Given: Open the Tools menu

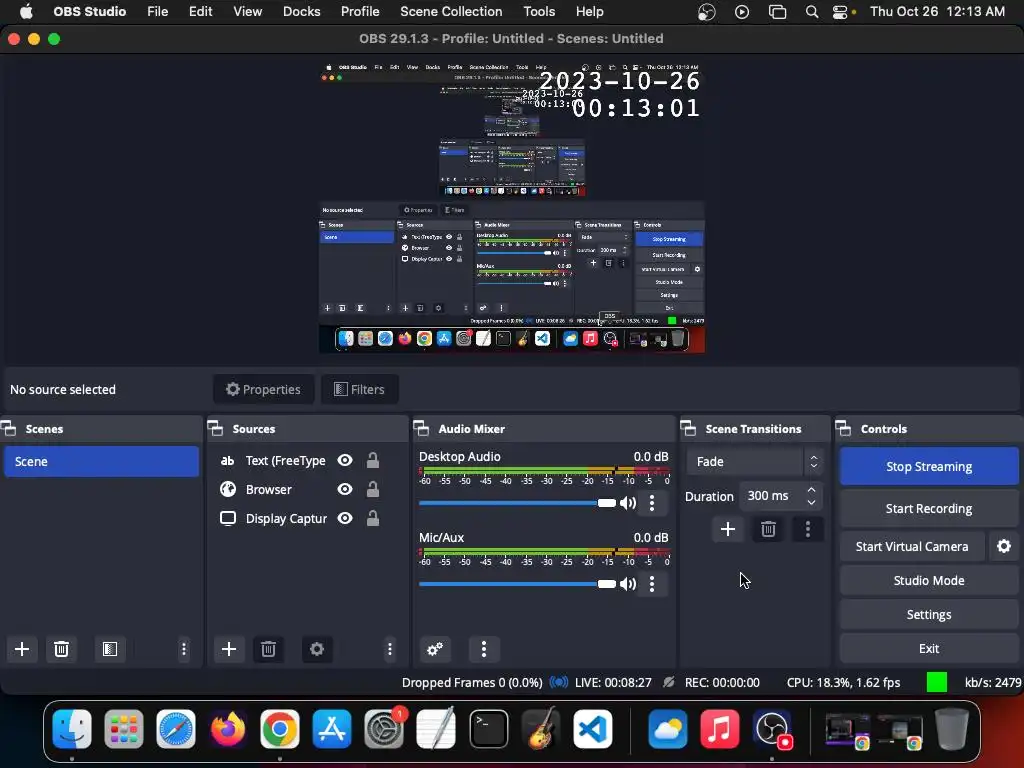Looking at the screenshot, I should tap(539, 12).
